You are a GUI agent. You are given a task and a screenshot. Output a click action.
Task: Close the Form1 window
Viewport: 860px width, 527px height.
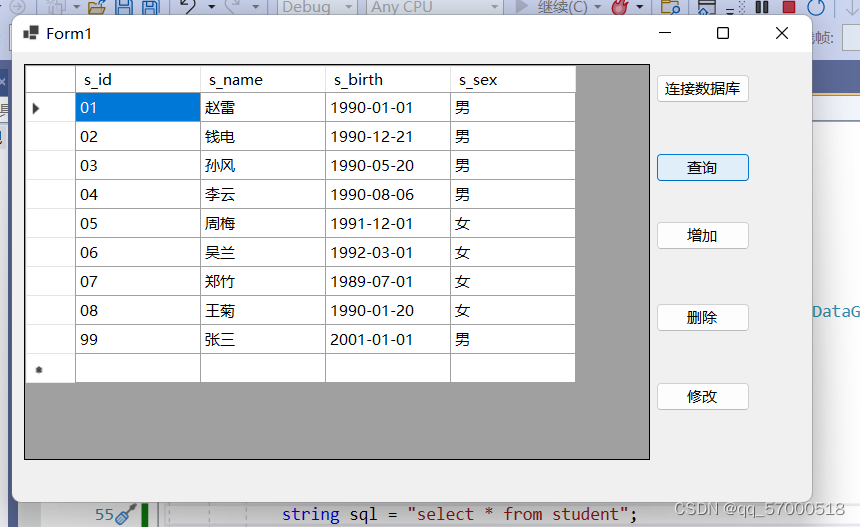click(782, 33)
